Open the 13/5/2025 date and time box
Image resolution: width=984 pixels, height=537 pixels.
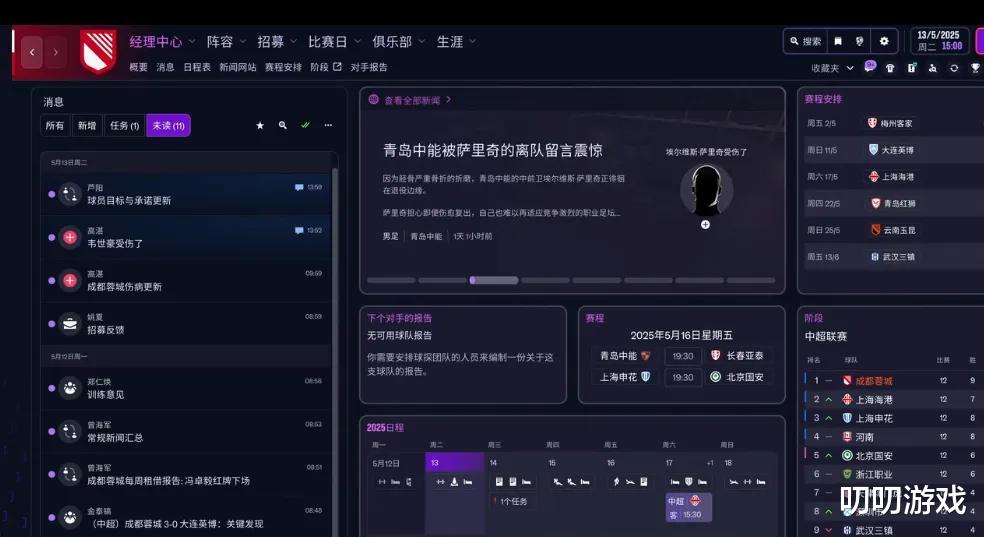pos(939,41)
